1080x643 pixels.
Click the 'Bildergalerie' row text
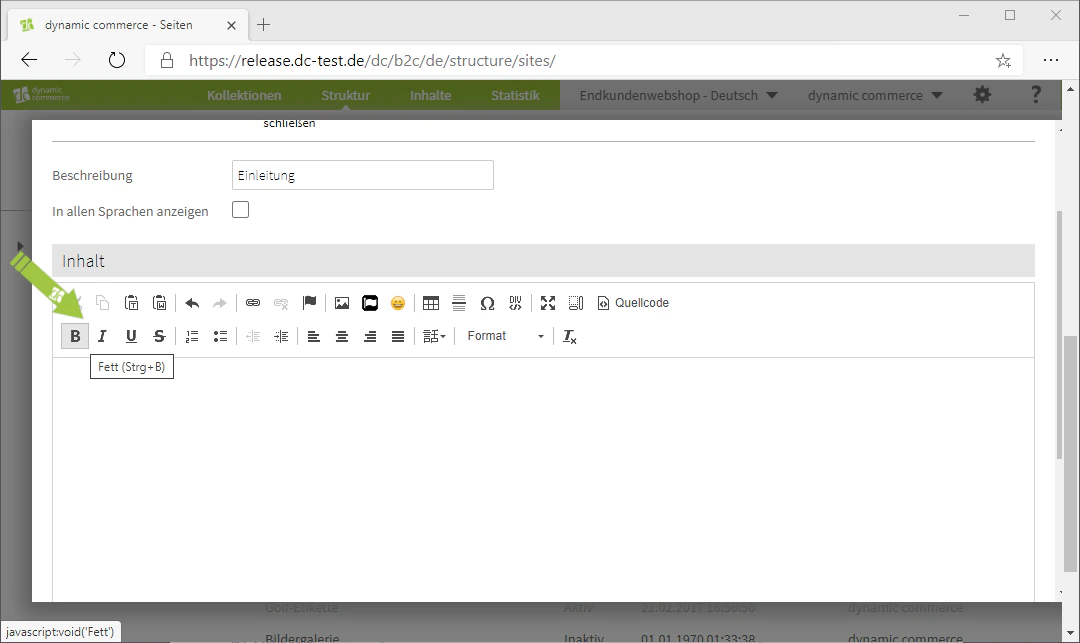[x=302, y=638]
